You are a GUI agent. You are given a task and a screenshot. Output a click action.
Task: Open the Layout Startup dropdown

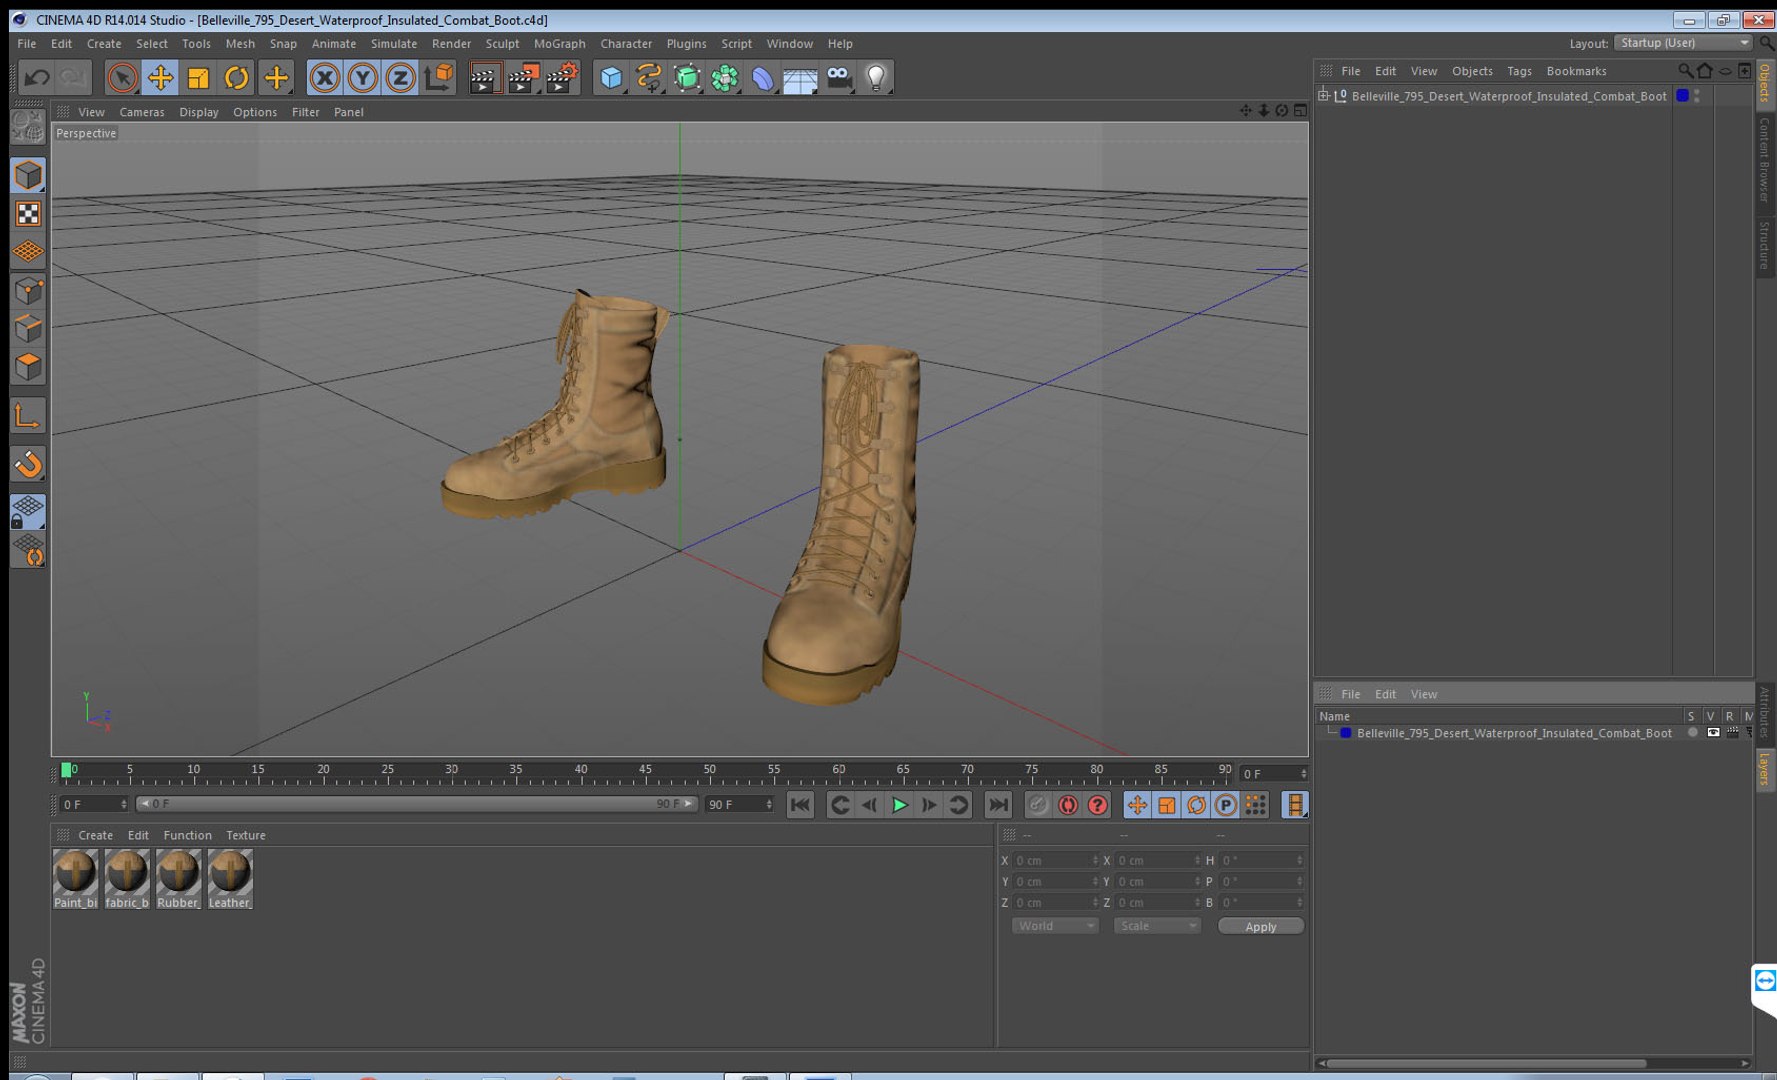coord(1684,43)
